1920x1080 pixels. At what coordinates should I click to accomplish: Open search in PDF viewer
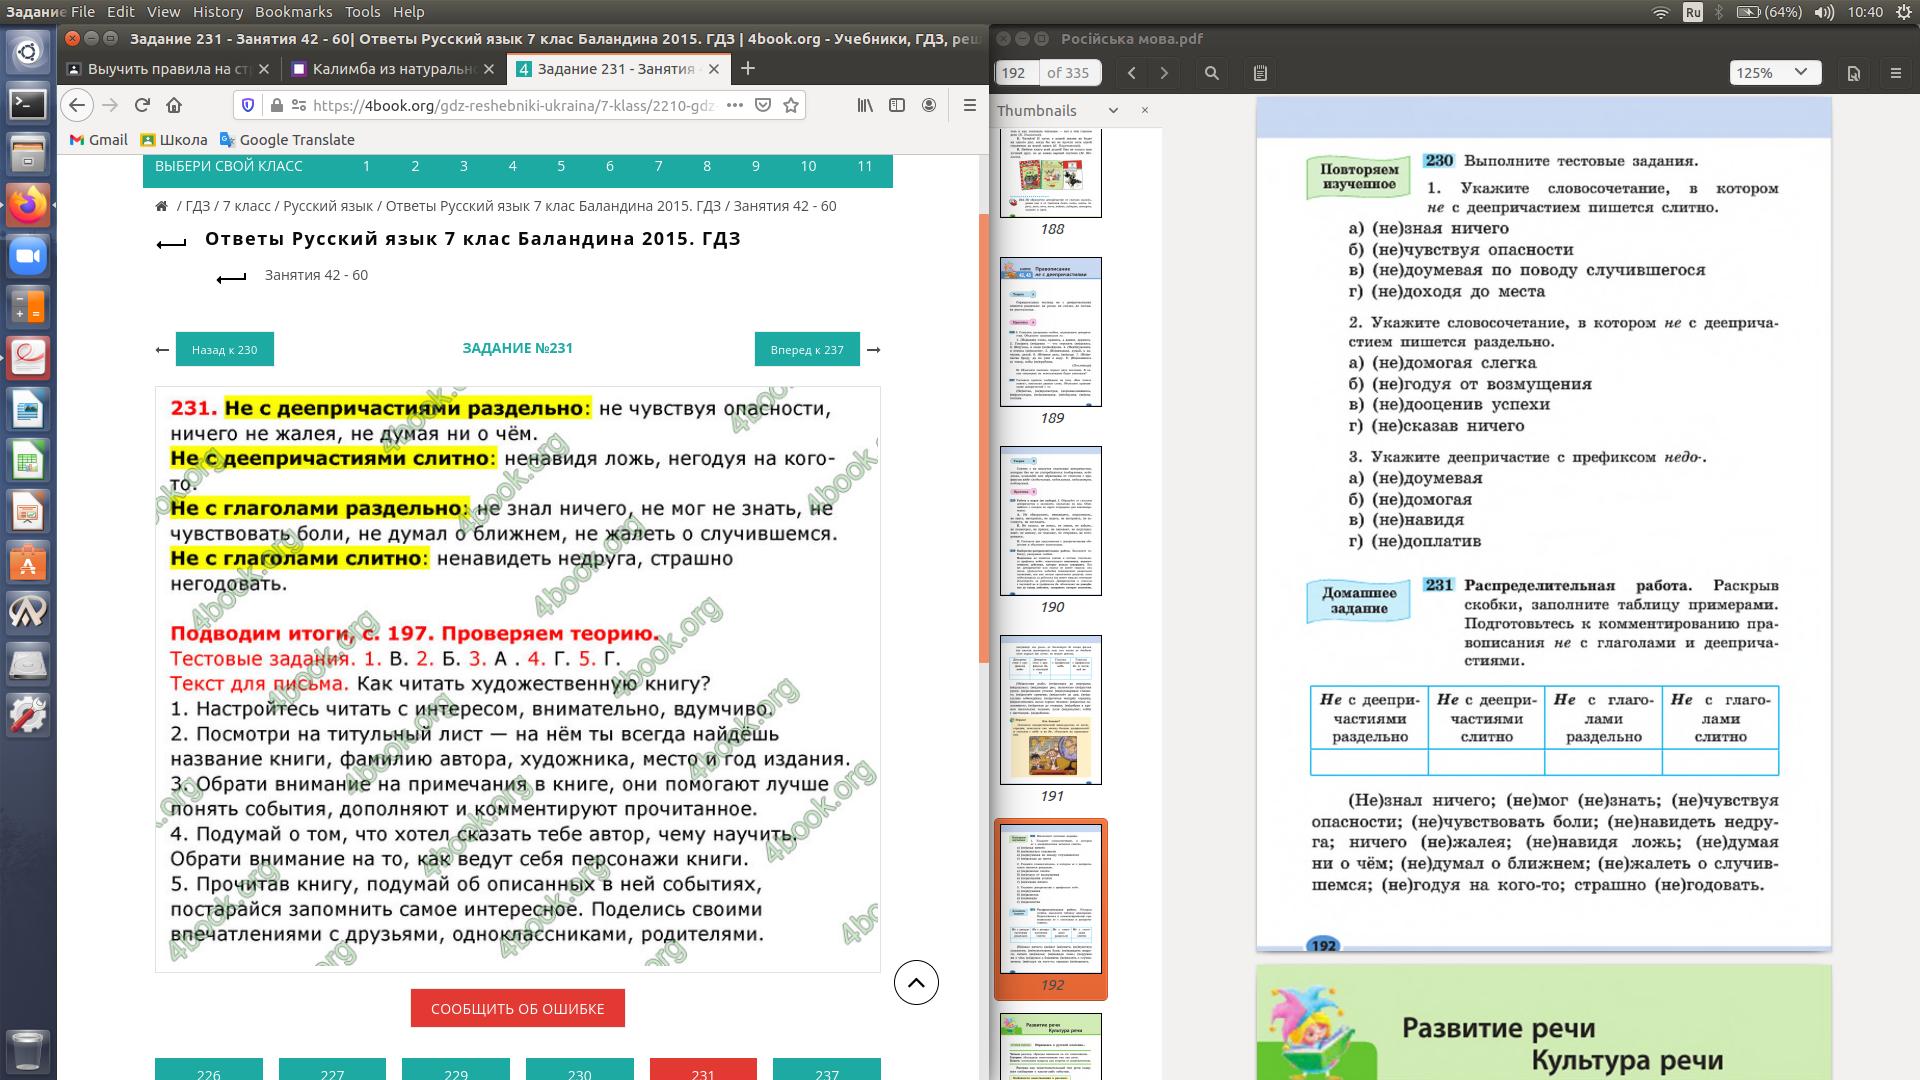click(1212, 73)
